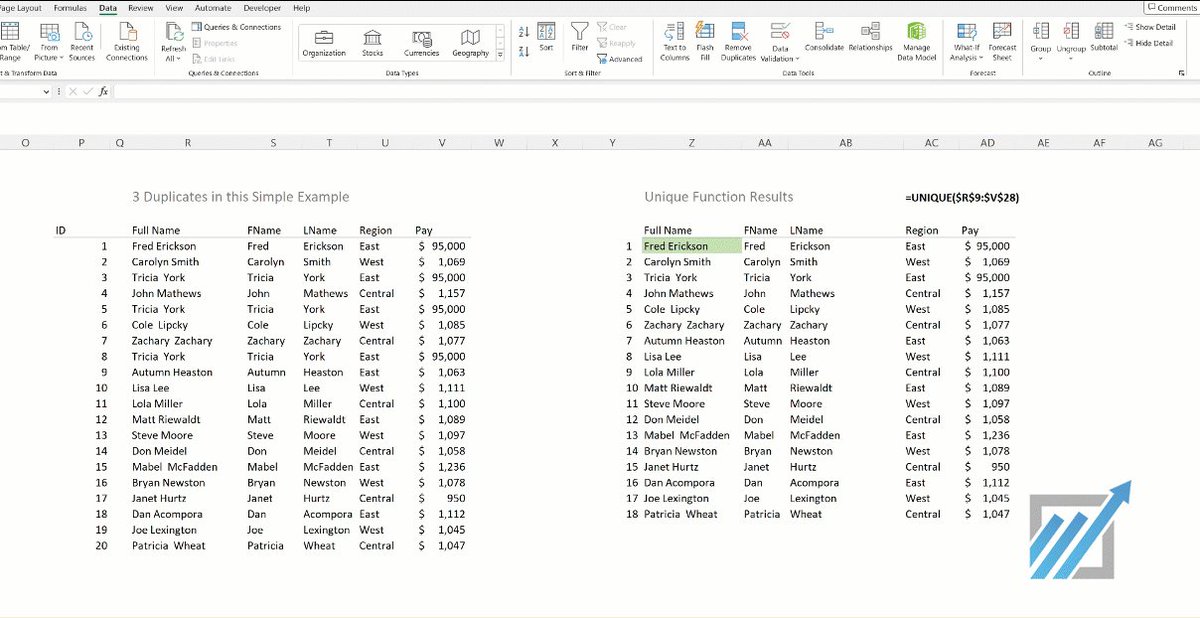Cancel formula entry X icon
Screen dimensions: 1200x618
72,91
